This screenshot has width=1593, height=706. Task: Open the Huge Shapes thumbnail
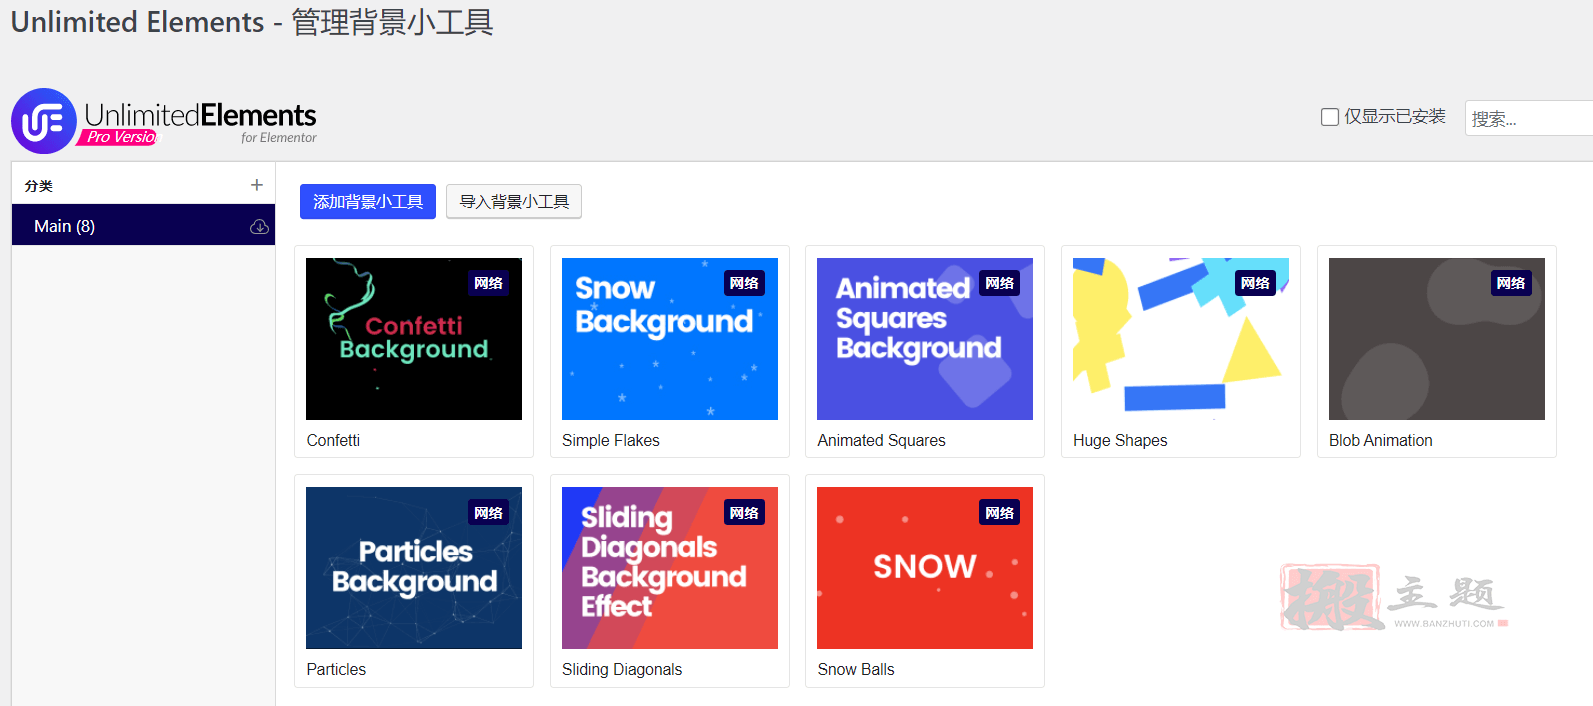1181,339
